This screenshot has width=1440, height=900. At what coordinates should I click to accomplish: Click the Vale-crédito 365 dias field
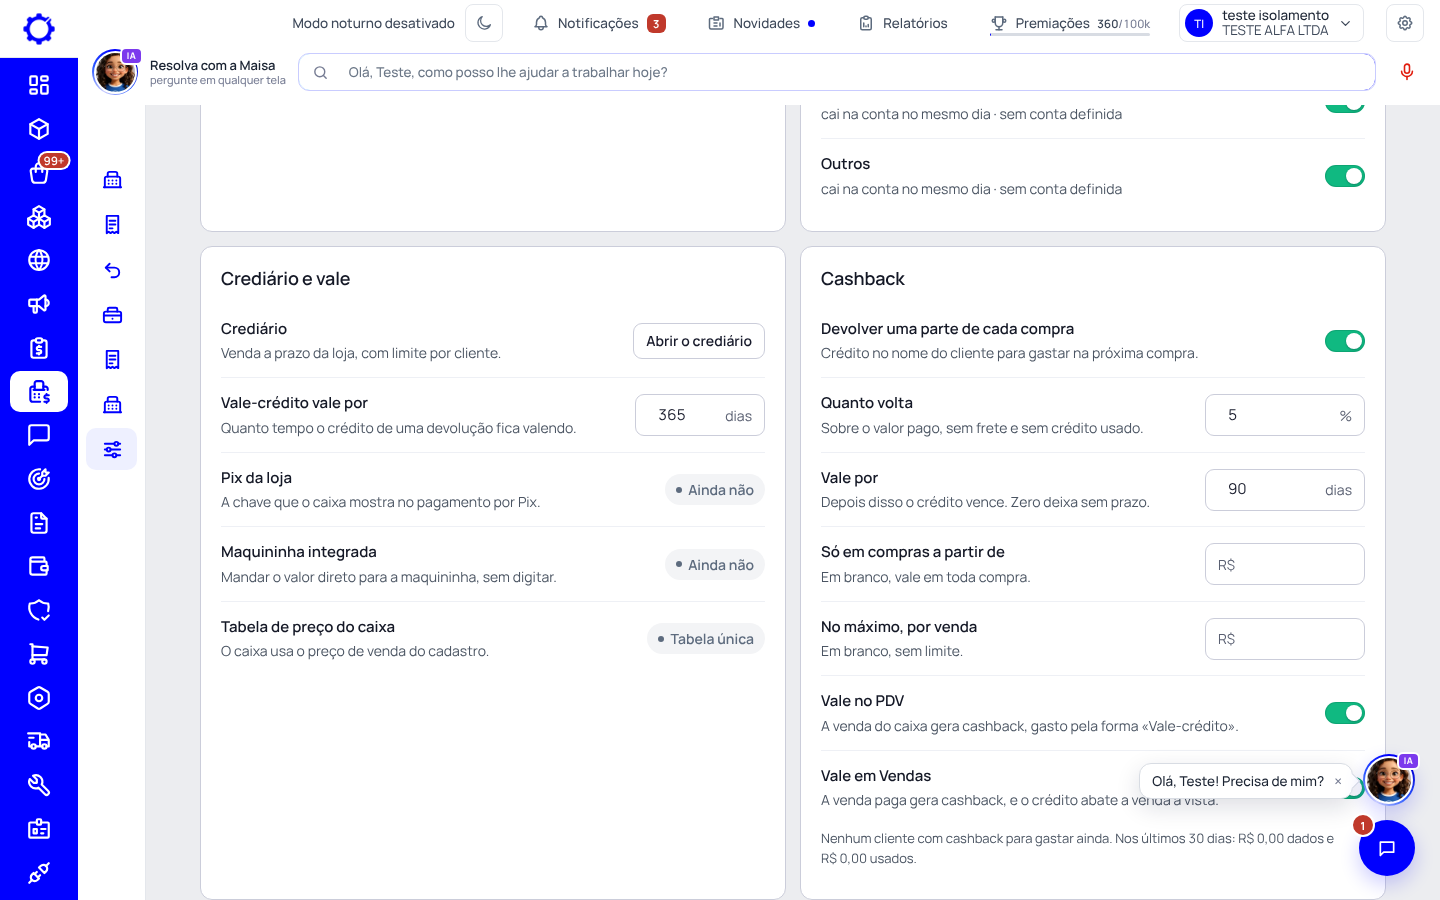pos(700,415)
